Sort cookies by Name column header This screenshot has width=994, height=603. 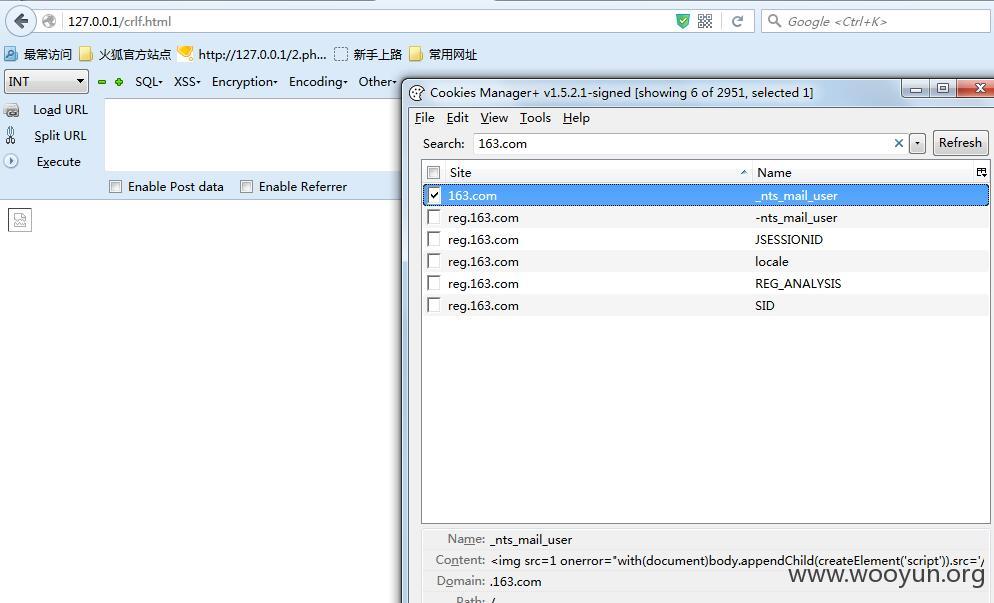(x=863, y=172)
